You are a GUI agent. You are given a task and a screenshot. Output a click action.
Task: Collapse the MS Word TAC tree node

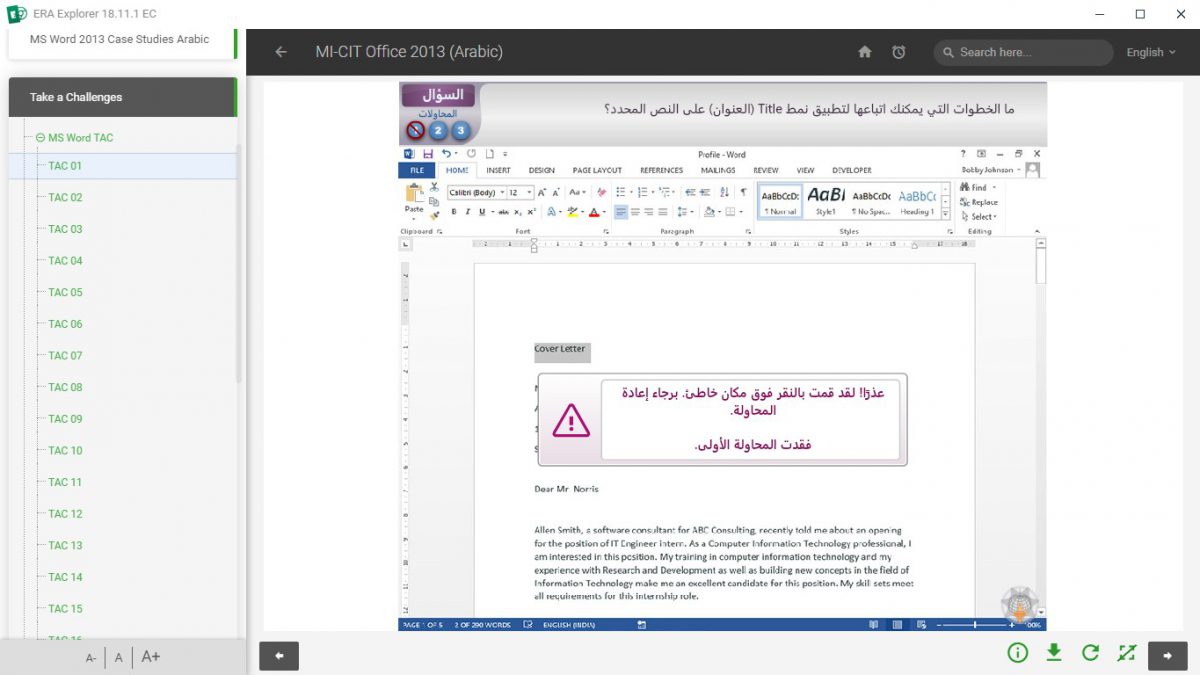41,138
